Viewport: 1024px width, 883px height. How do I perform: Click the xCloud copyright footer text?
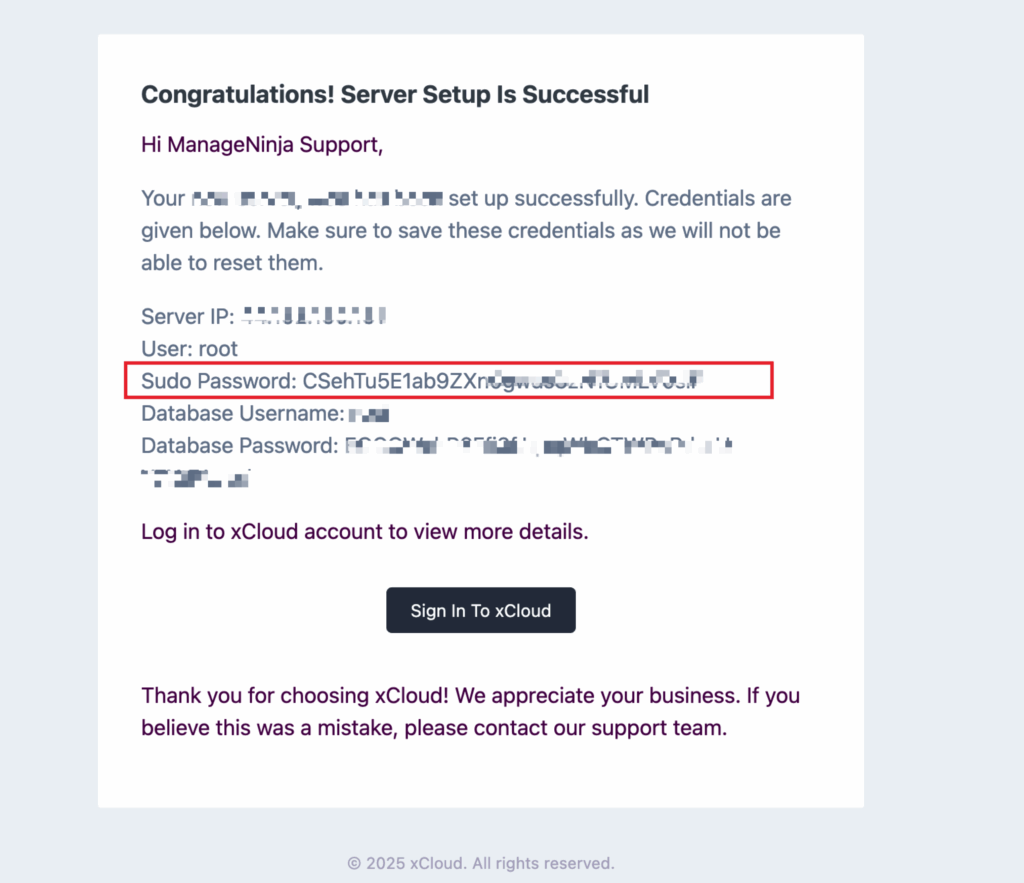point(481,863)
